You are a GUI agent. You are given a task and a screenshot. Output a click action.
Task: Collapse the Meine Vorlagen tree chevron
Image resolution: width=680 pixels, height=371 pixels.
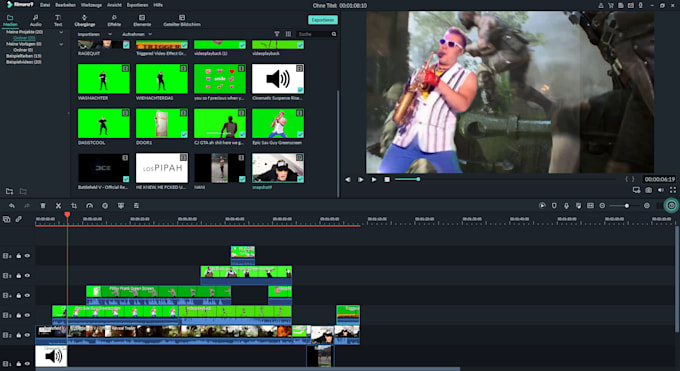tap(61, 44)
